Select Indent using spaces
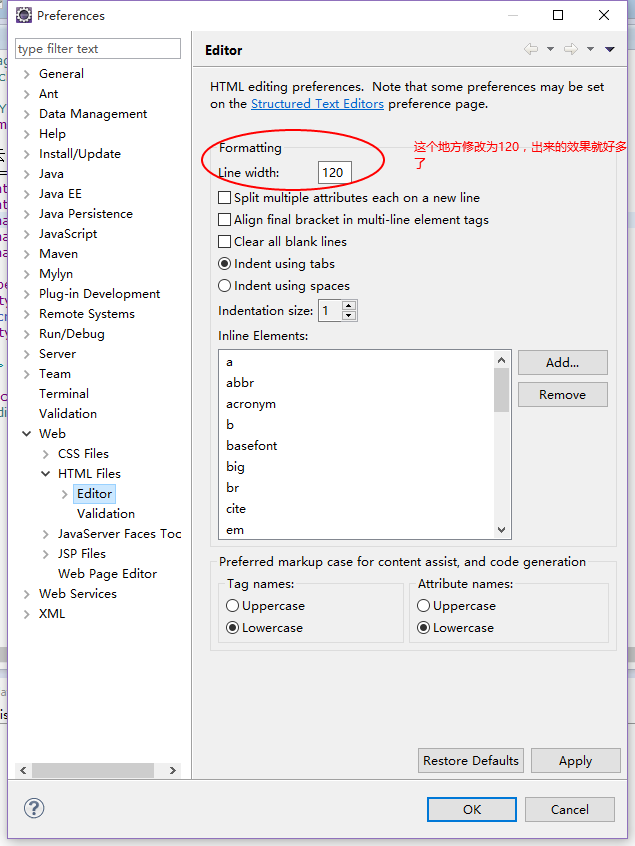635x846 pixels. pos(224,285)
